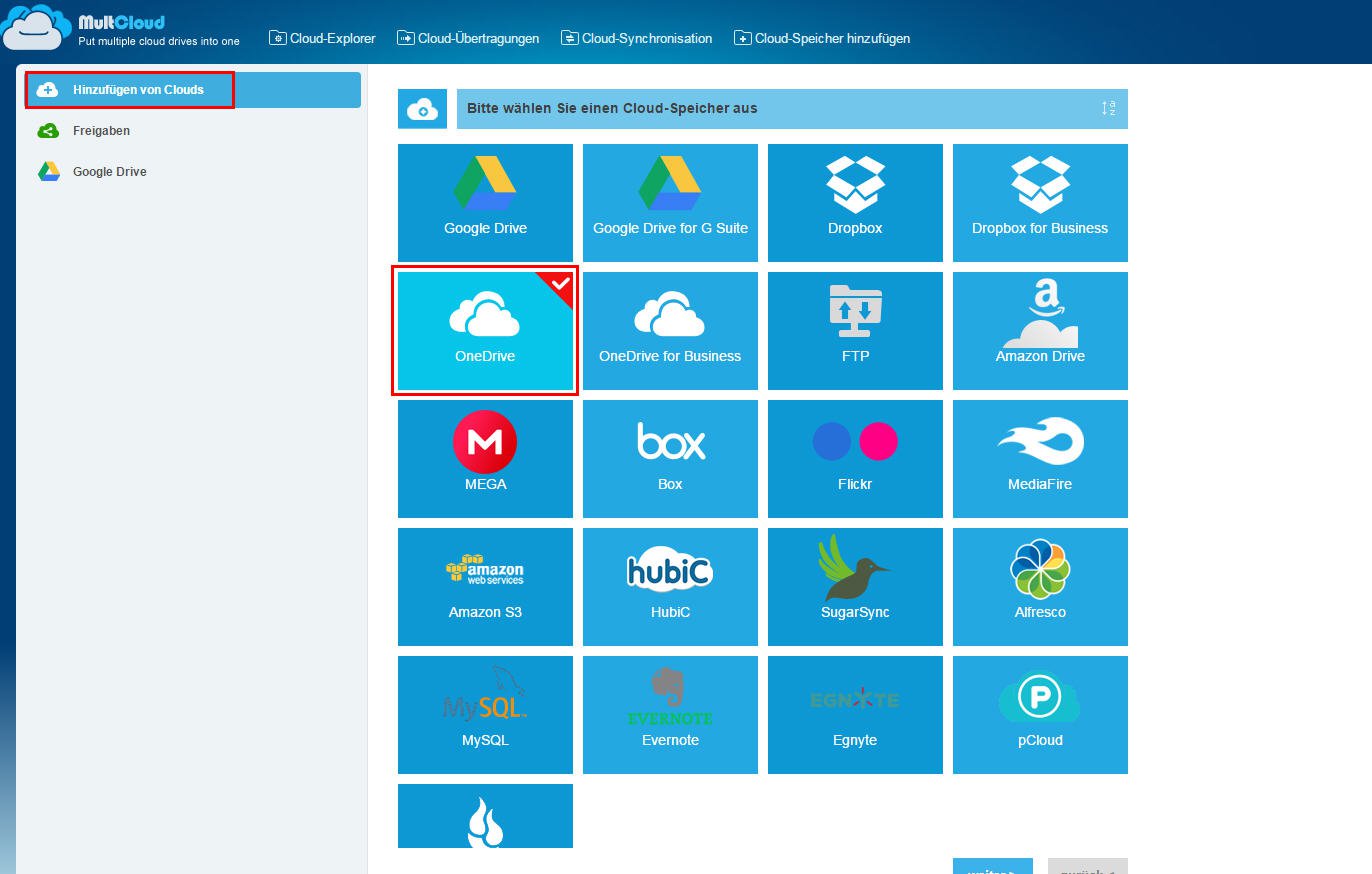Pick the HubiC tile
This screenshot has width=1372, height=874.
670,587
